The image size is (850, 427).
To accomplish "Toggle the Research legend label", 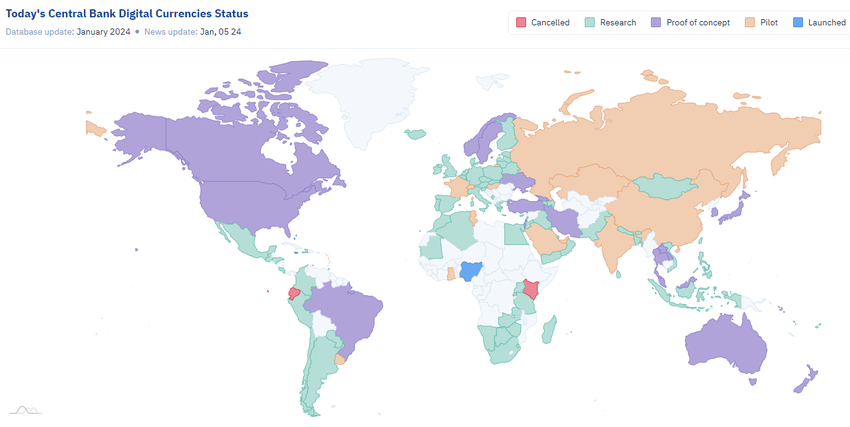I will (617, 22).
